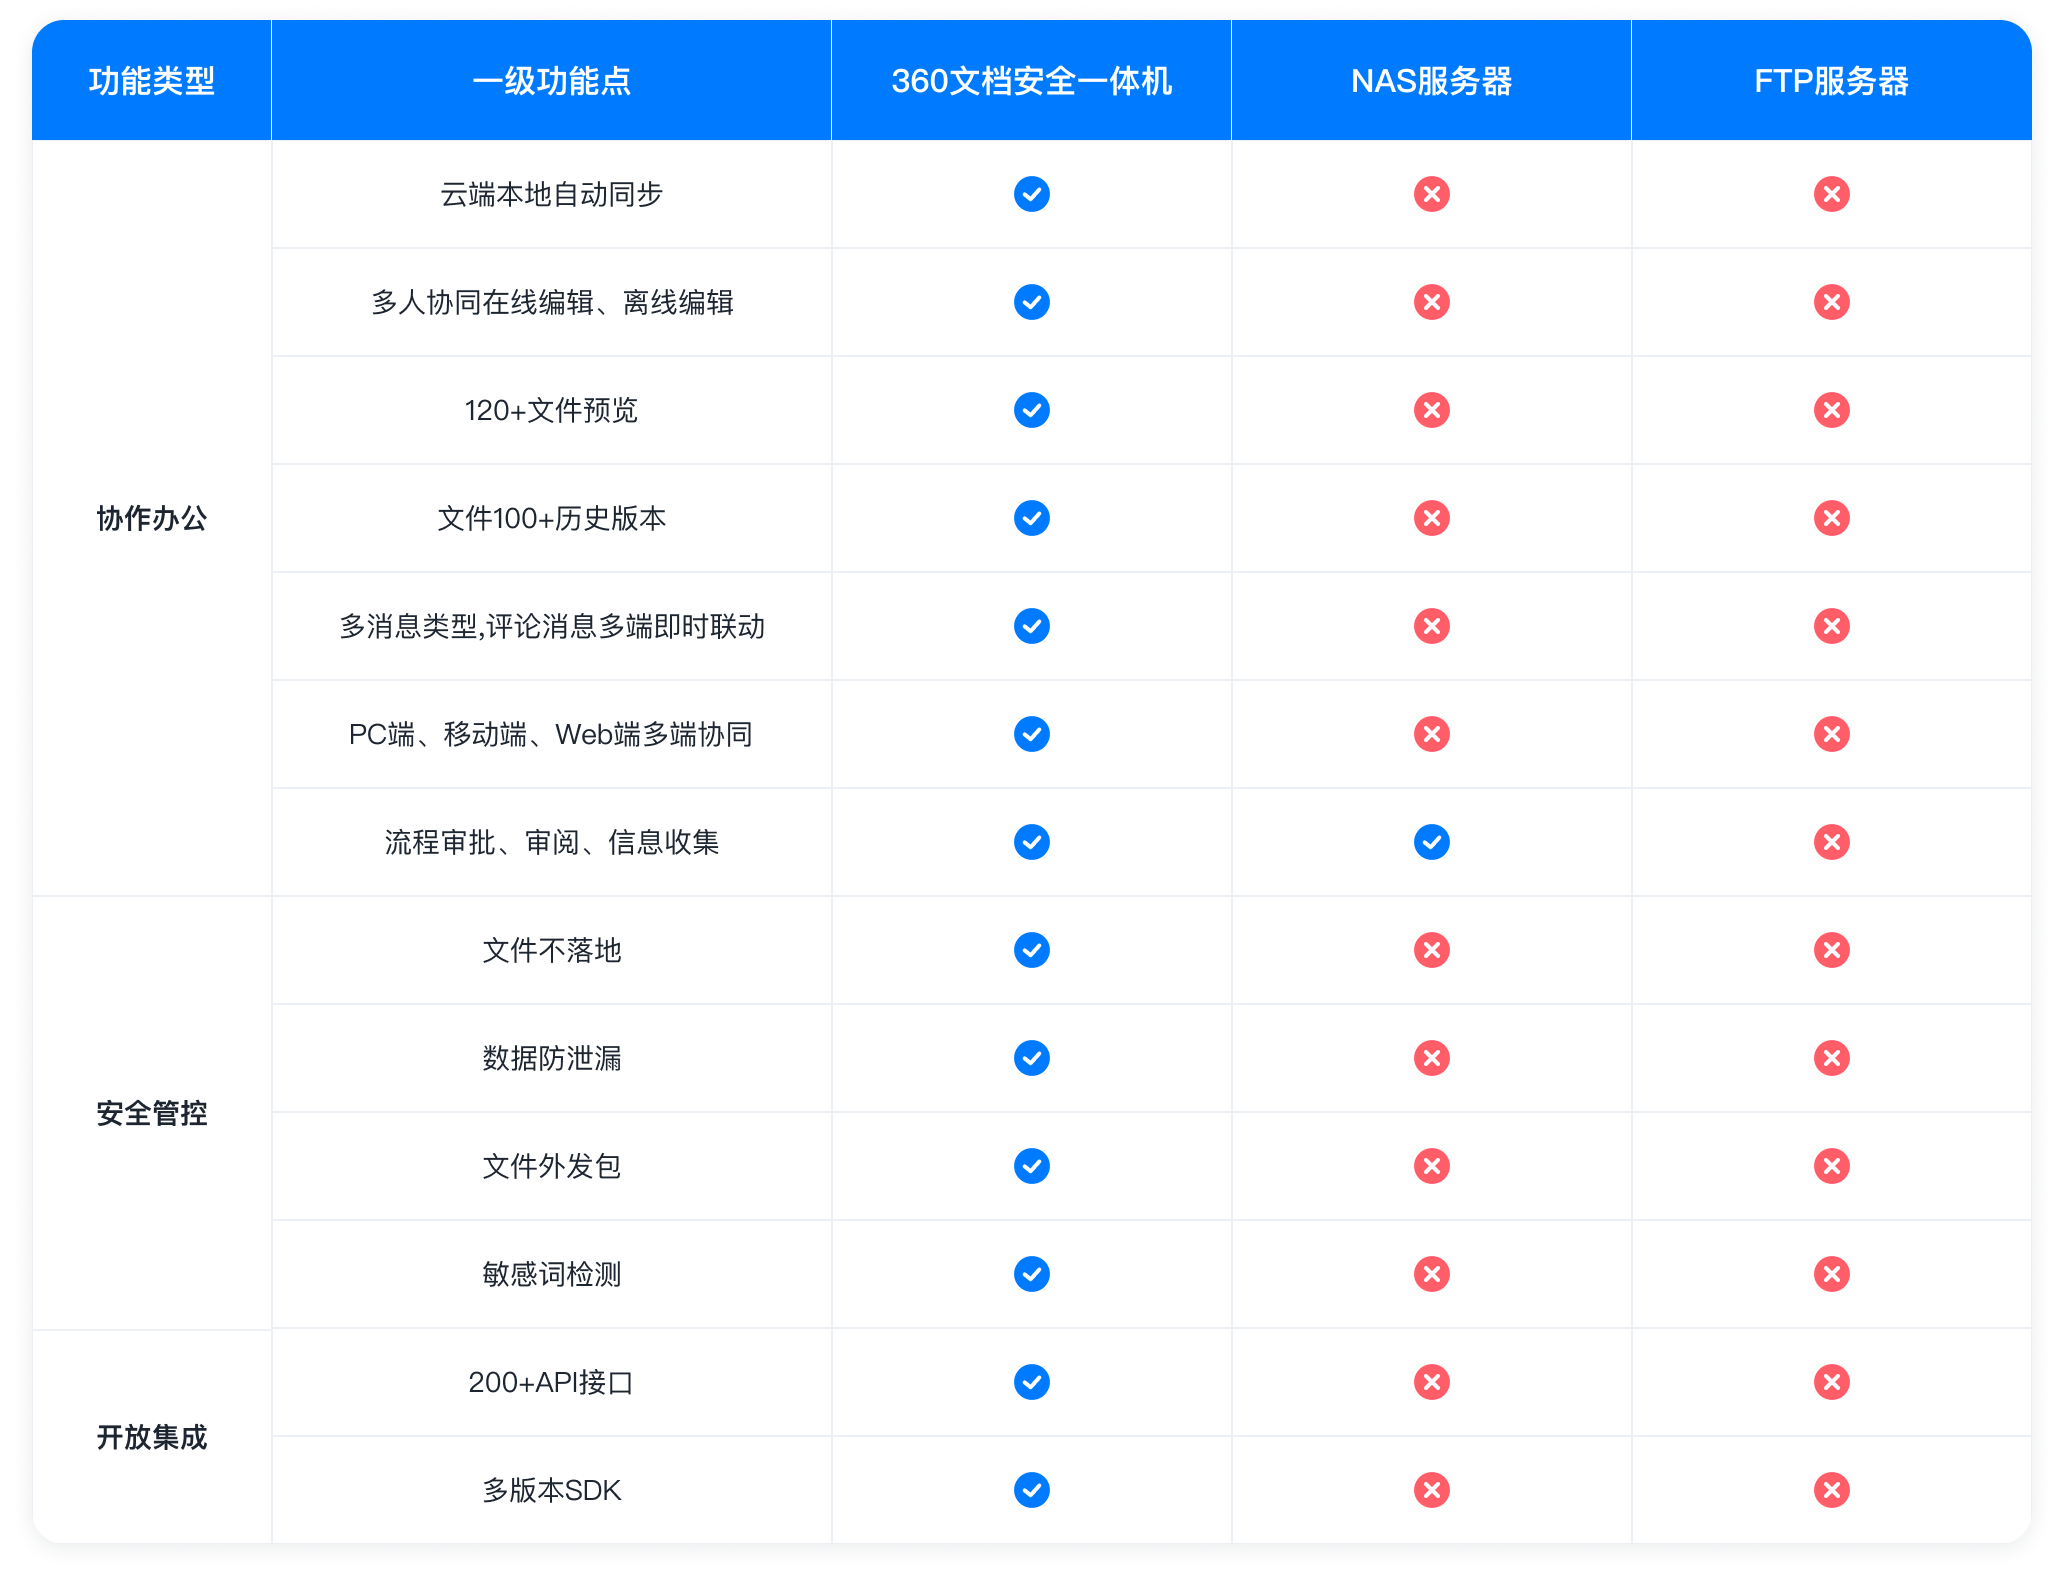This screenshot has width=2056, height=1572.
Task: Click NAS red X for 文件外发包 row
Action: tap(1431, 1166)
